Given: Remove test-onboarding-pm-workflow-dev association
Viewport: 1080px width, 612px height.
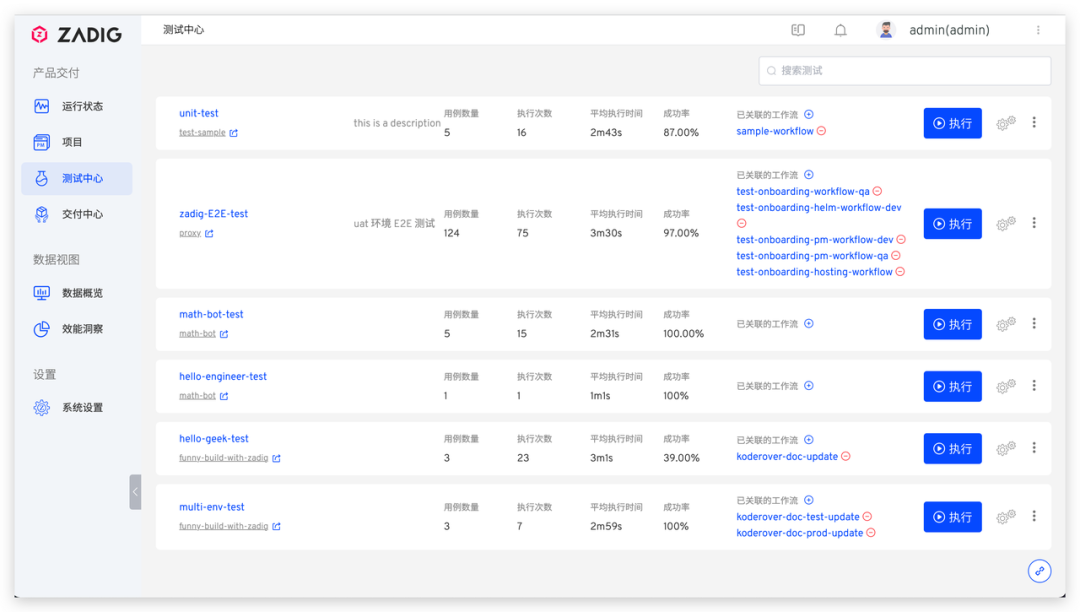Looking at the screenshot, I should coord(901,240).
